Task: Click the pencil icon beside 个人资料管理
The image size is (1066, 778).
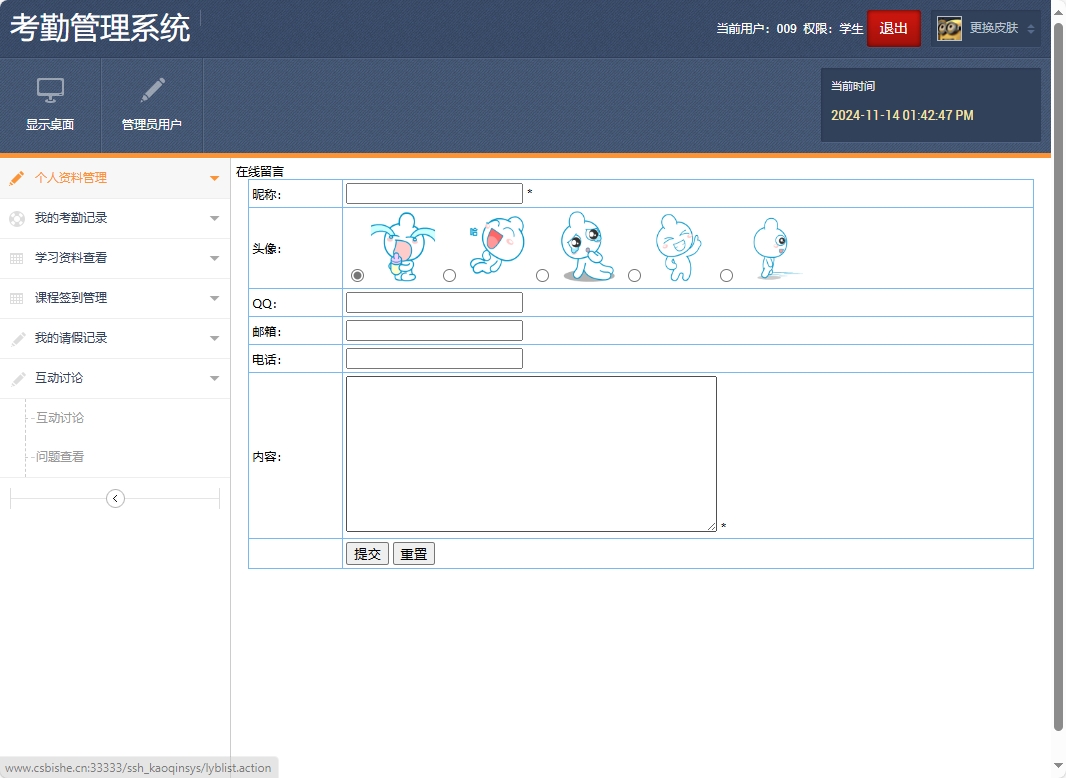Action: 16,178
